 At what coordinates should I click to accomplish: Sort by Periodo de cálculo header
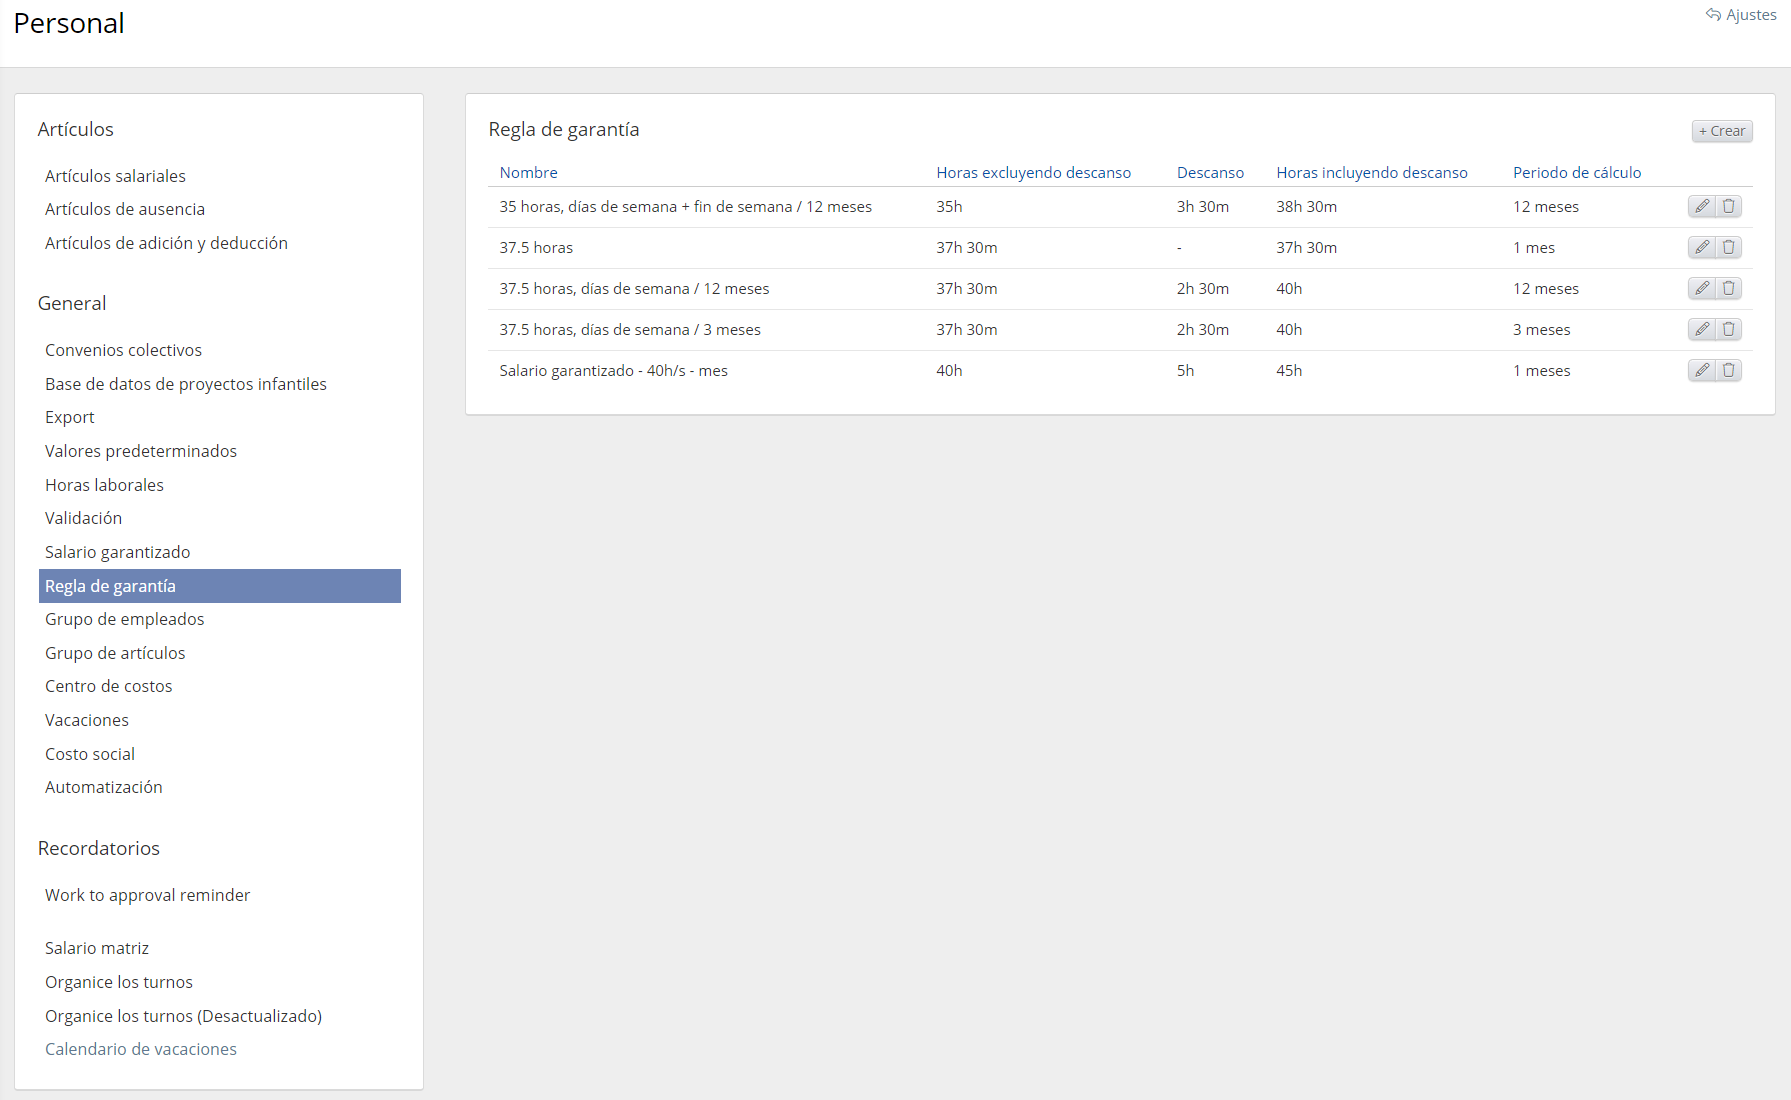coord(1576,173)
